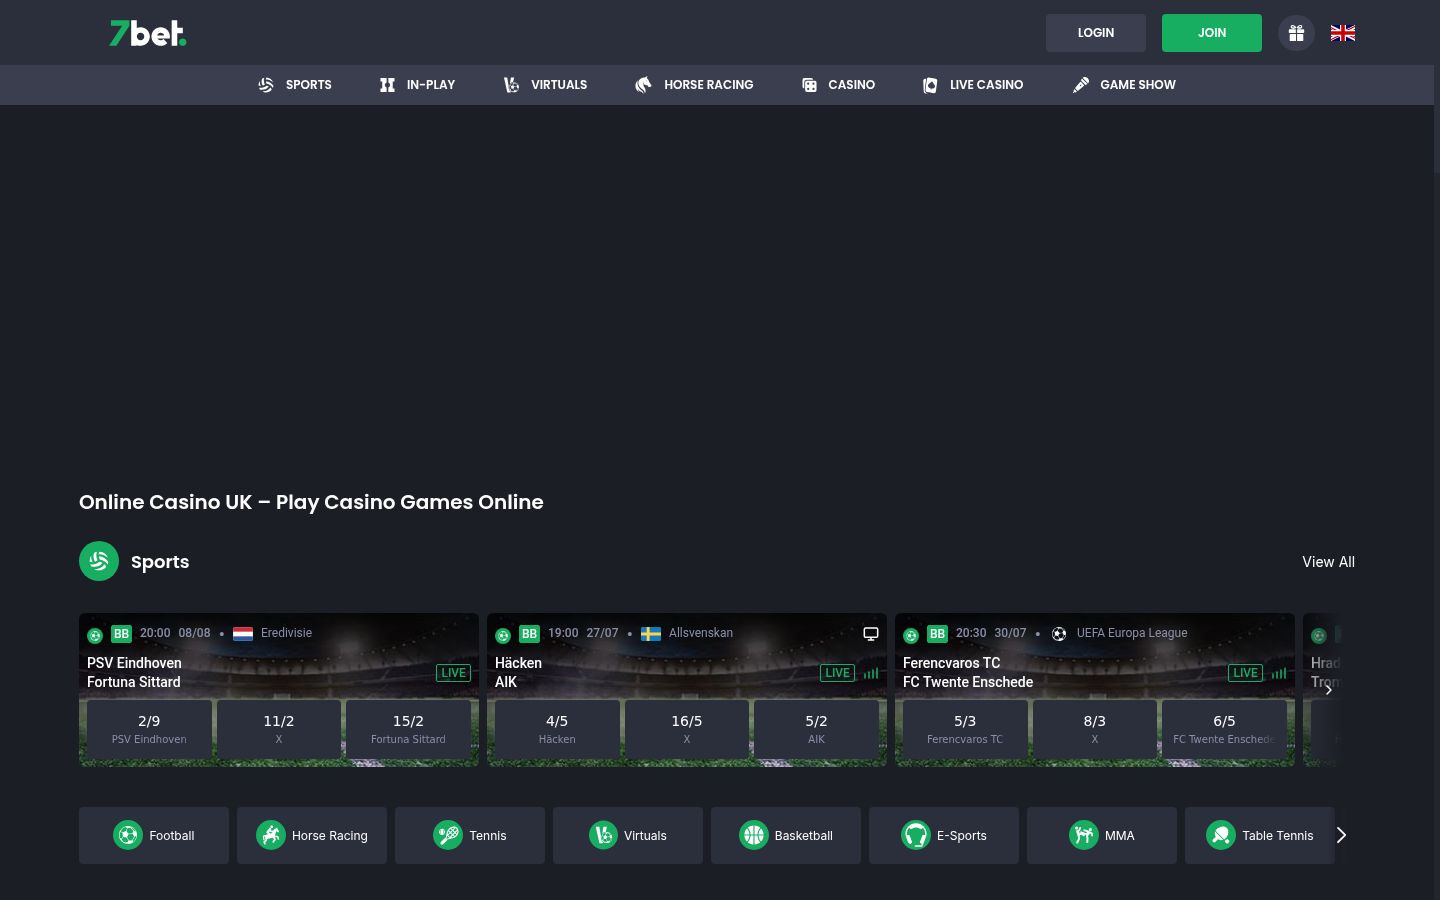Go to Live Casino tab

click(x=972, y=85)
